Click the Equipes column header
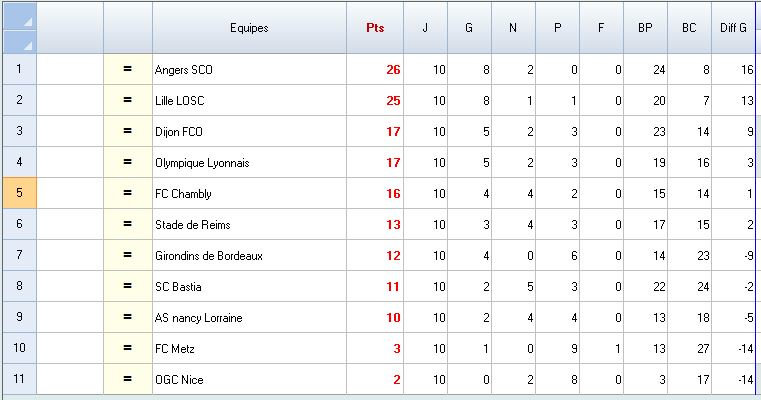The image size is (761, 400). click(248, 28)
